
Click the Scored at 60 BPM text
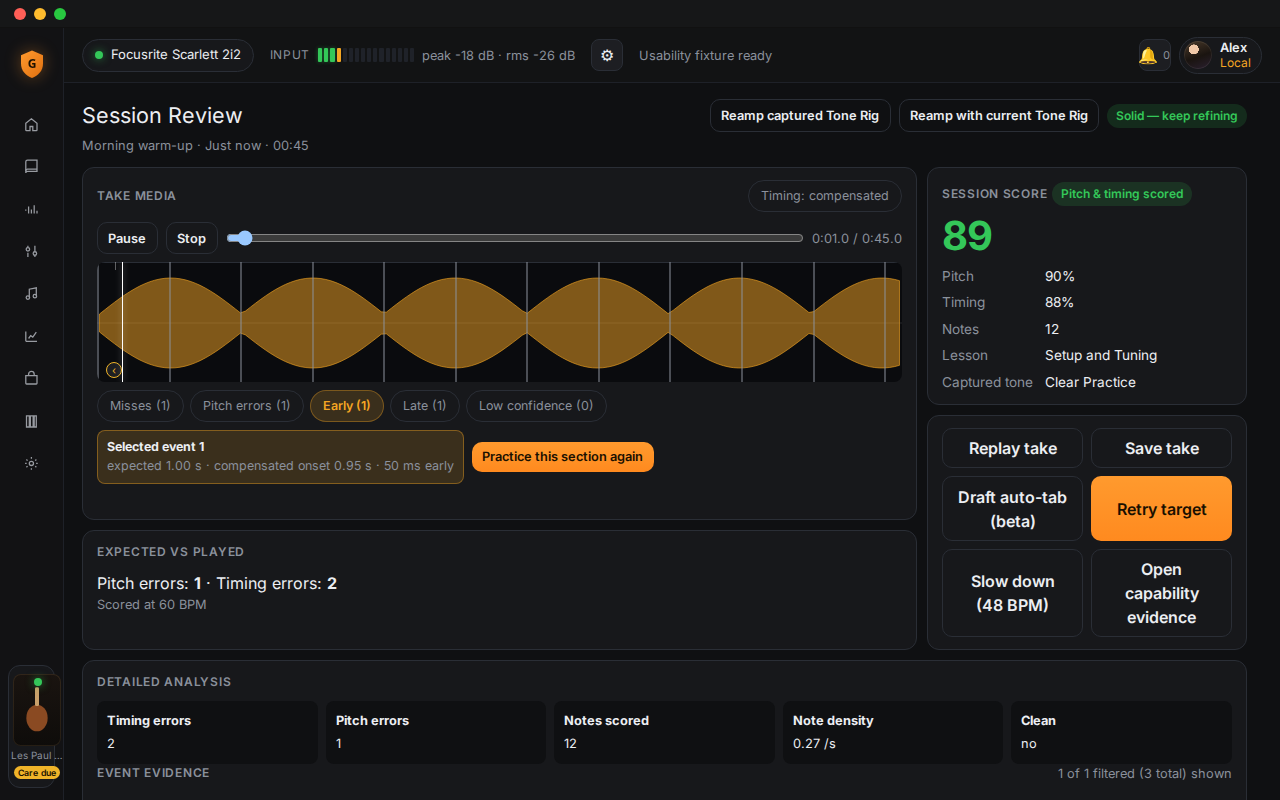tap(152, 605)
